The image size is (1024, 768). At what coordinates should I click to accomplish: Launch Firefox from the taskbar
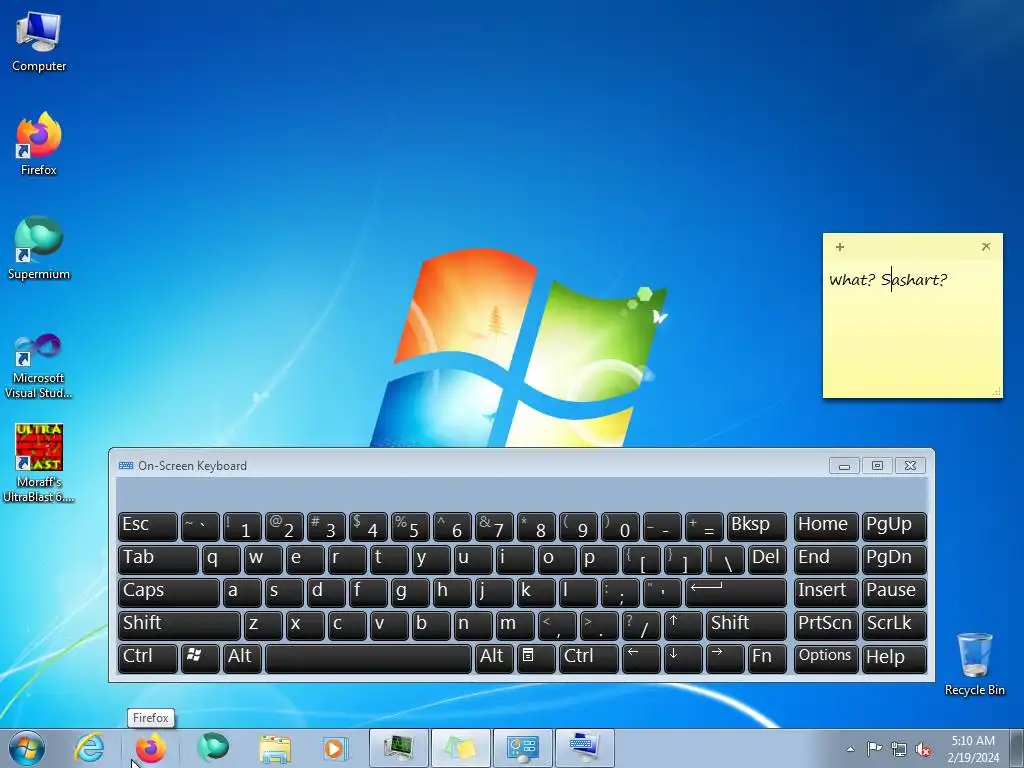151,748
